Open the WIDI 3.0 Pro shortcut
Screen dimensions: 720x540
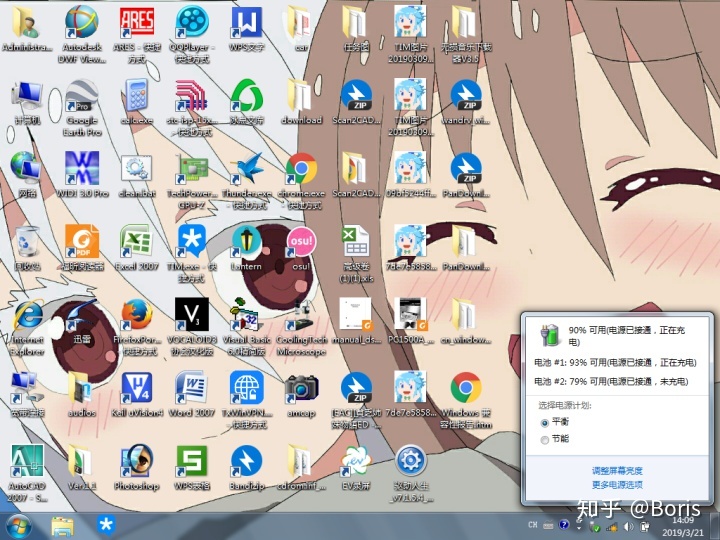point(82,169)
